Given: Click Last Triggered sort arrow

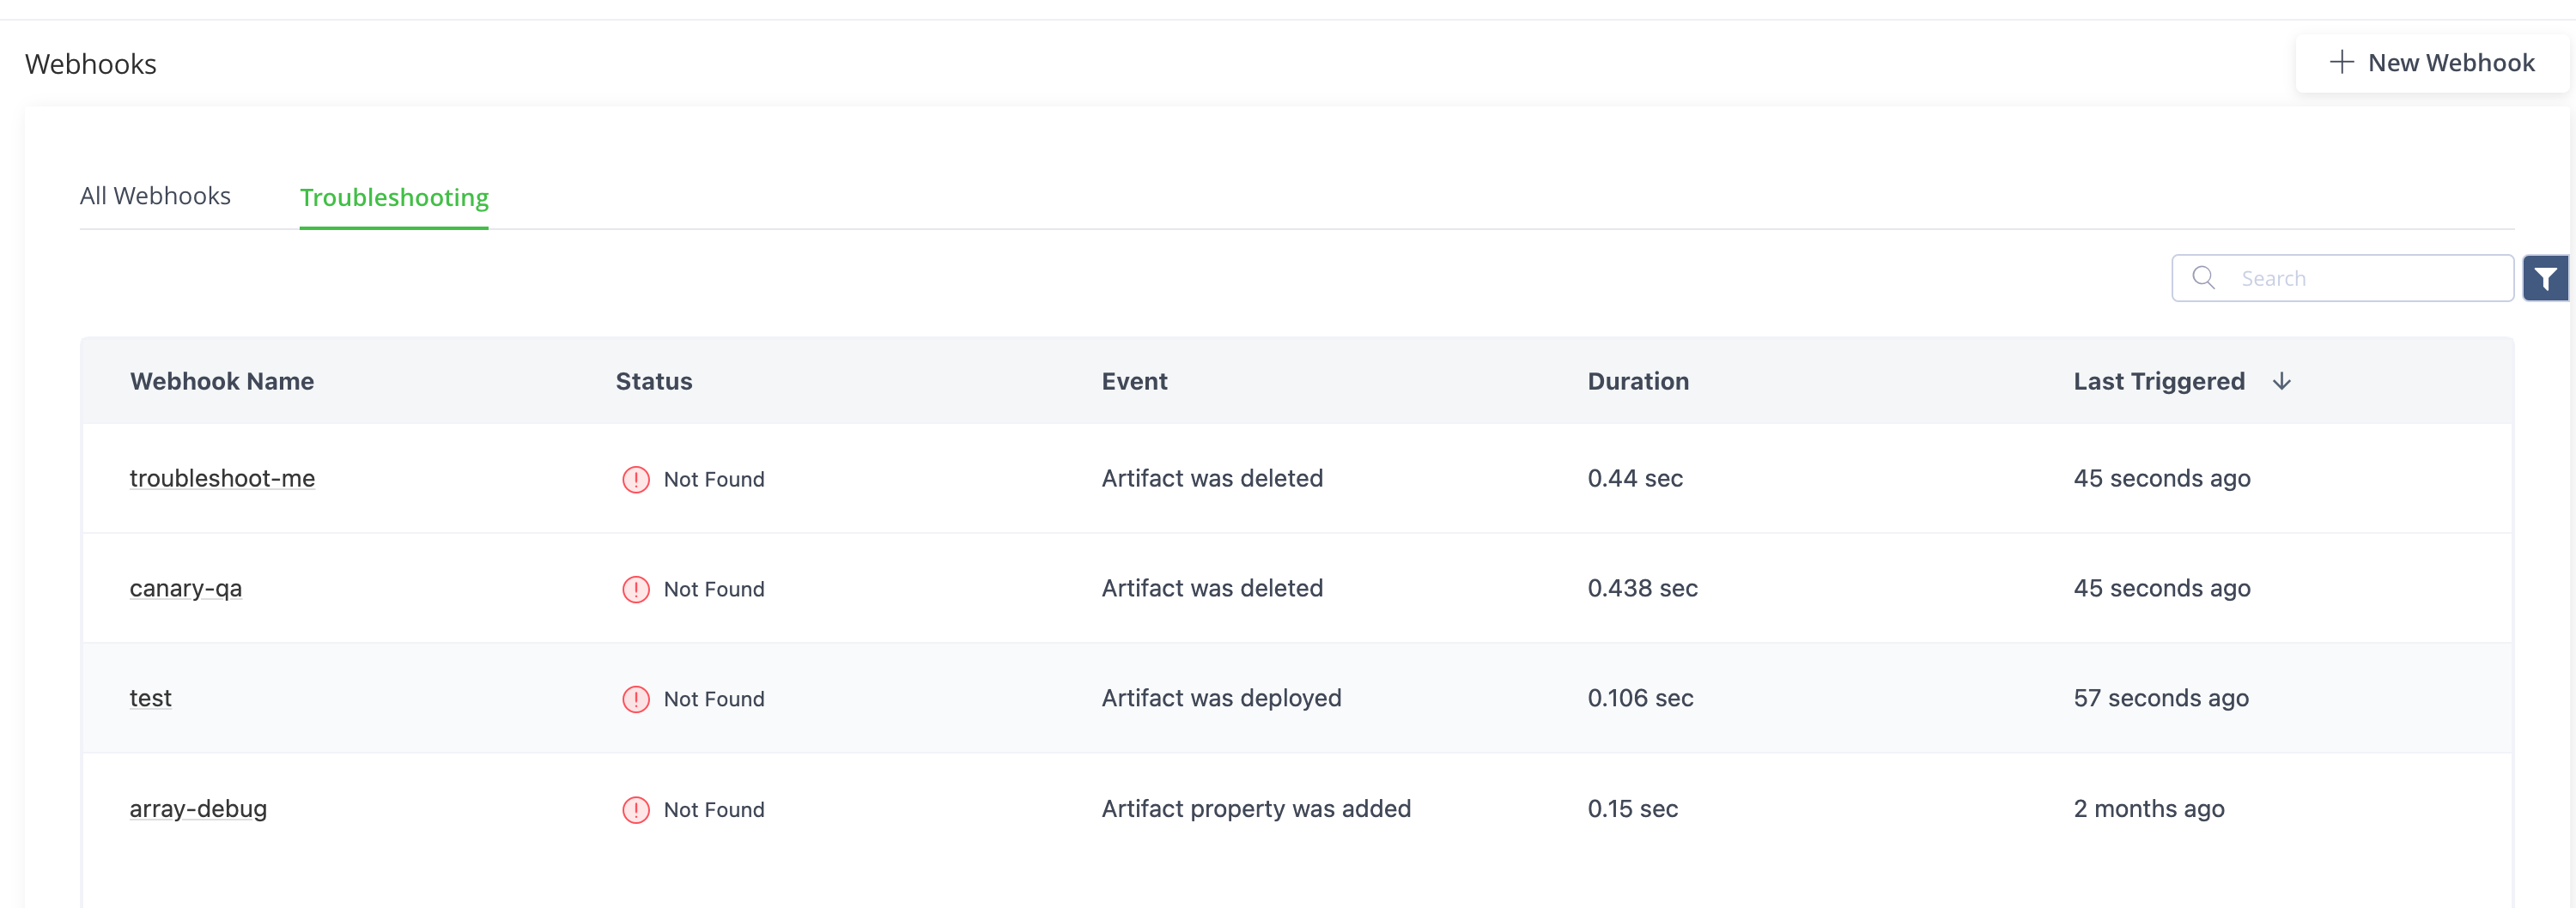Looking at the screenshot, I should 2281,382.
